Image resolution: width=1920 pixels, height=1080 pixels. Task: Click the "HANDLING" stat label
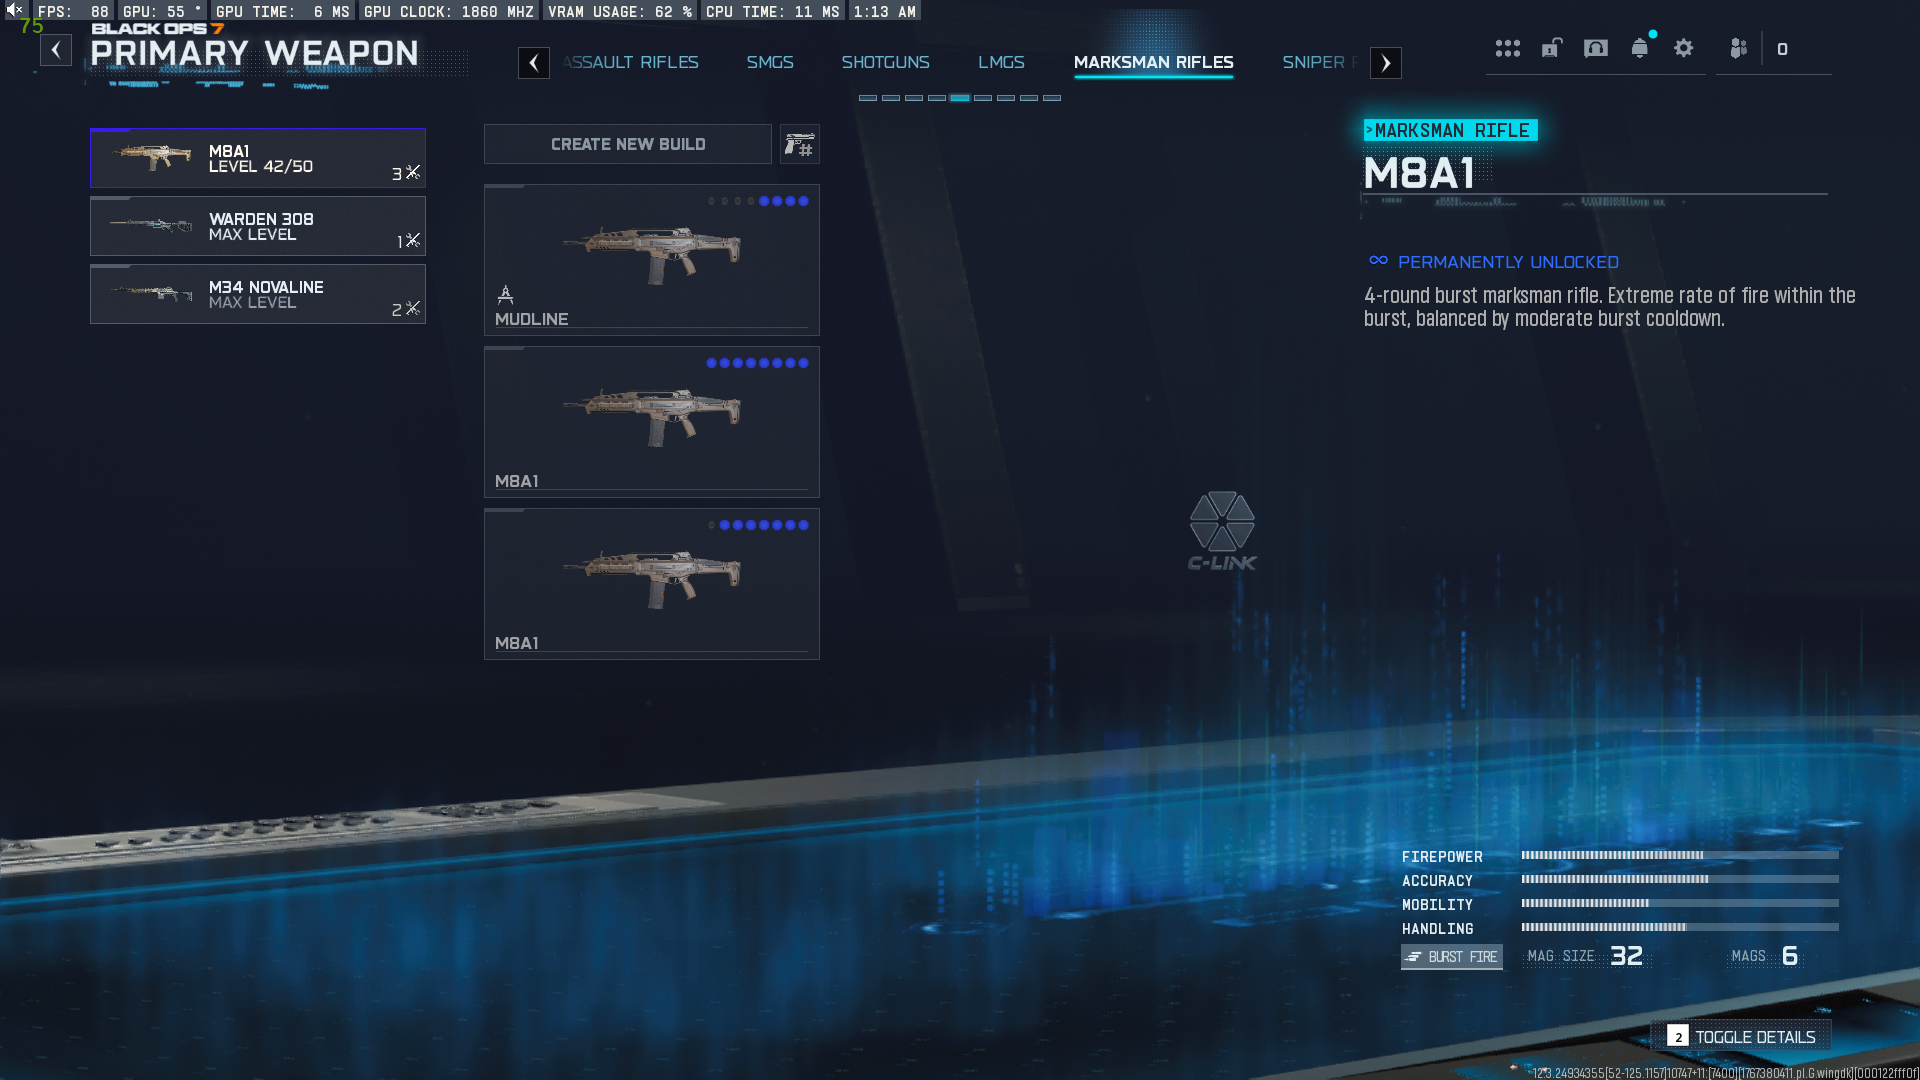coord(1437,929)
